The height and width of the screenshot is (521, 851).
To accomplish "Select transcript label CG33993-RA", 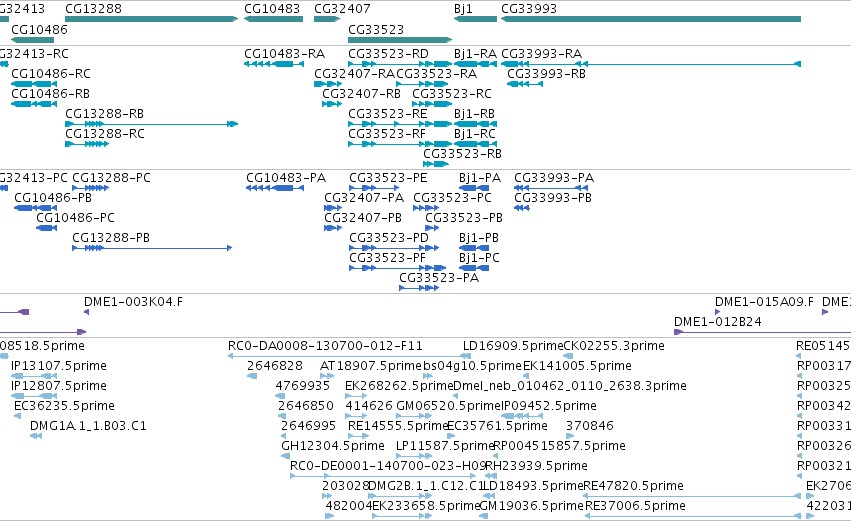I will click(542, 54).
